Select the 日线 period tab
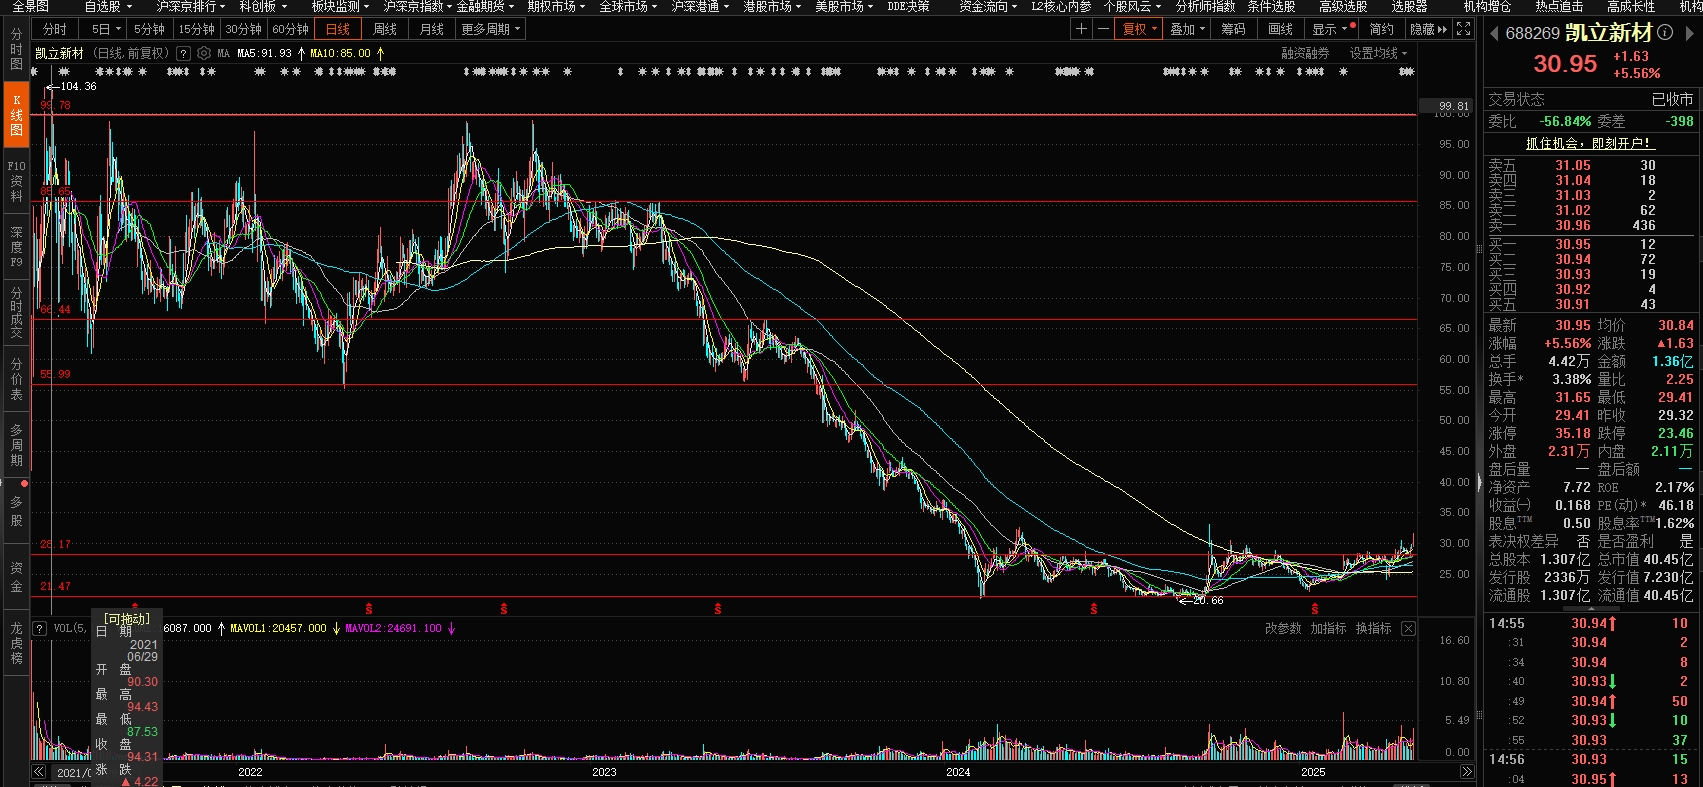The width and height of the screenshot is (1703, 787). (x=338, y=29)
